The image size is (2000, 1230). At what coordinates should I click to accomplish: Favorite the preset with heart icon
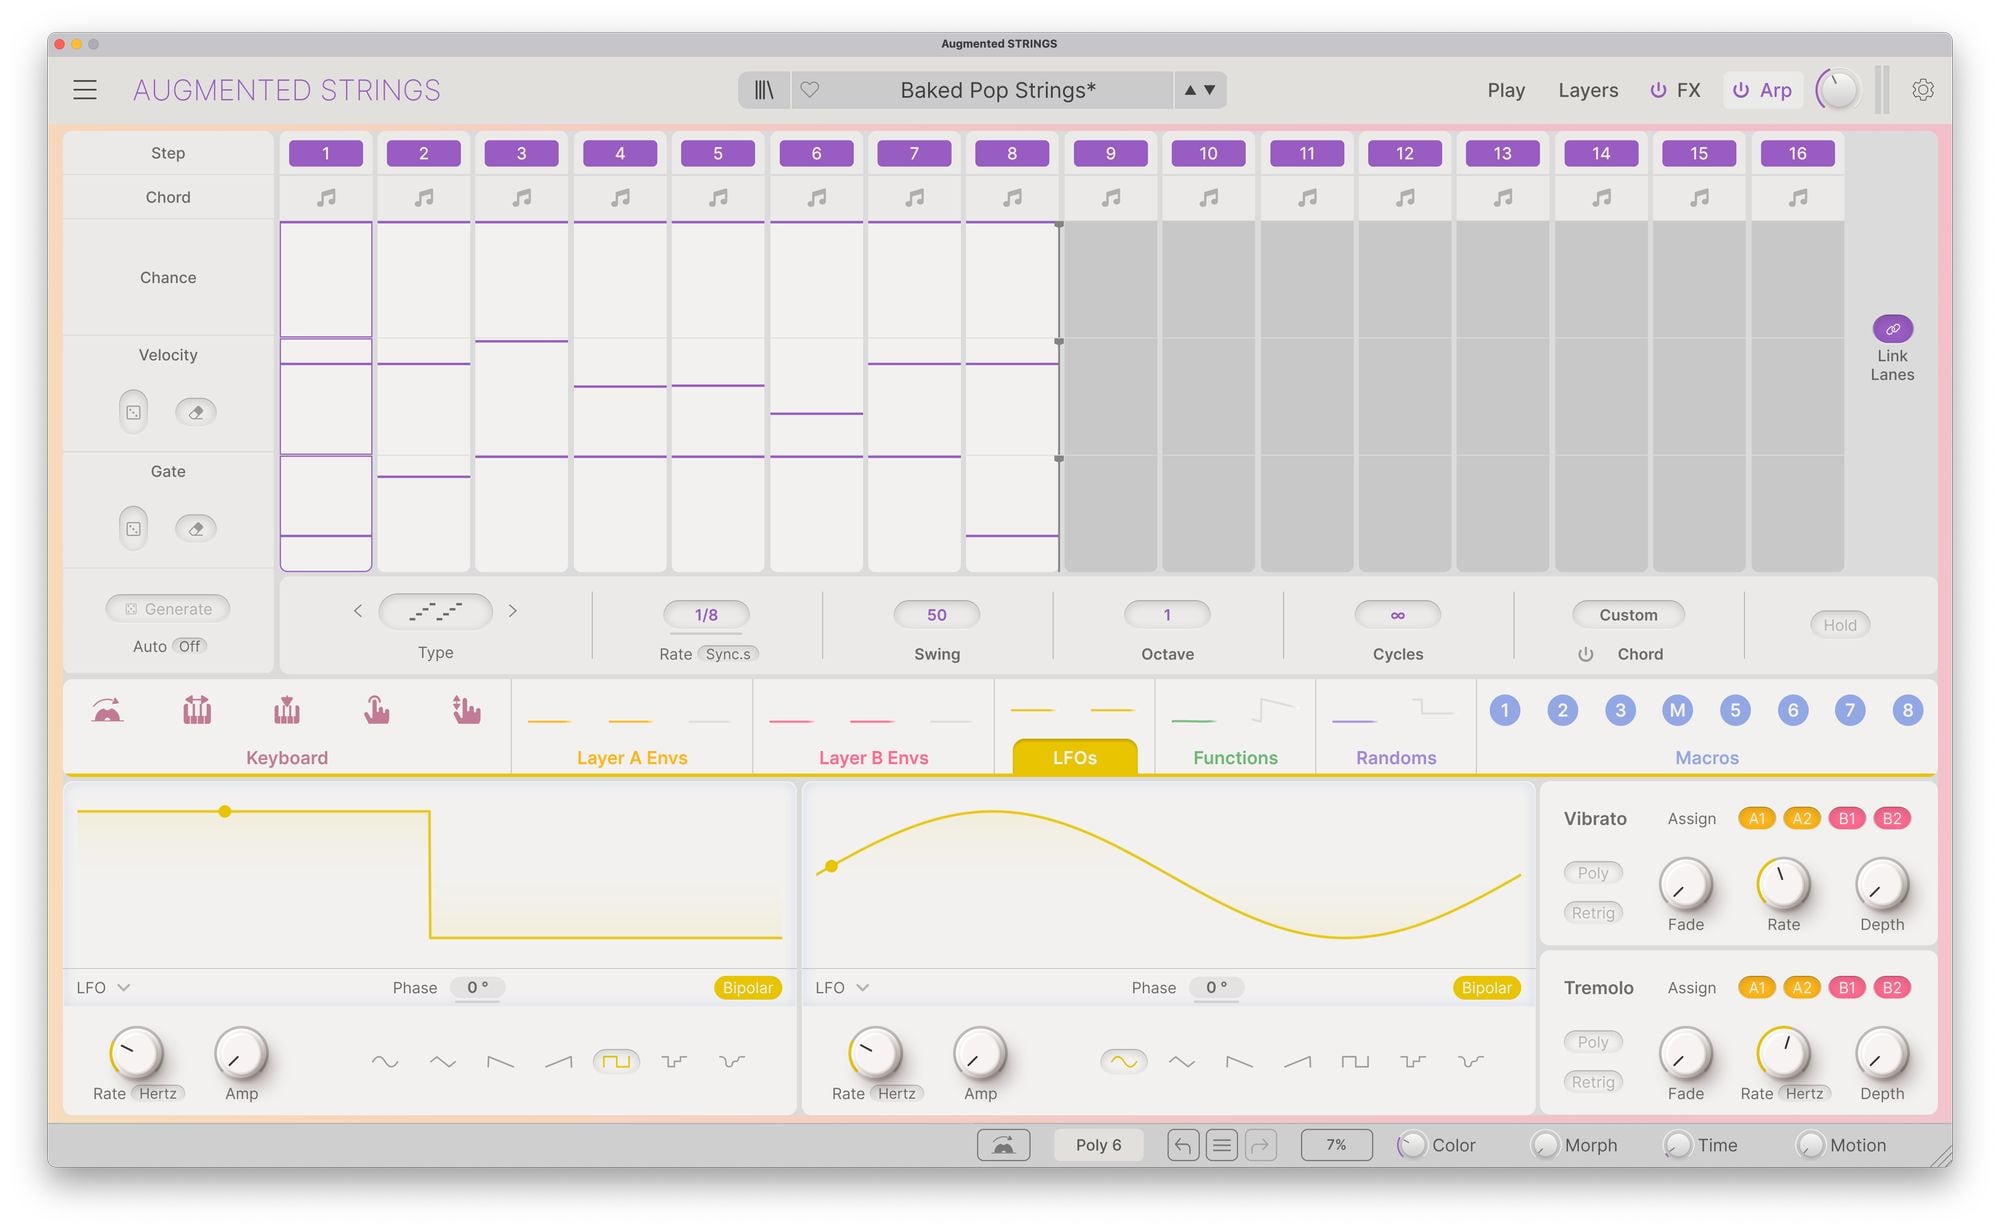pyautogui.click(x=810, y=90)
